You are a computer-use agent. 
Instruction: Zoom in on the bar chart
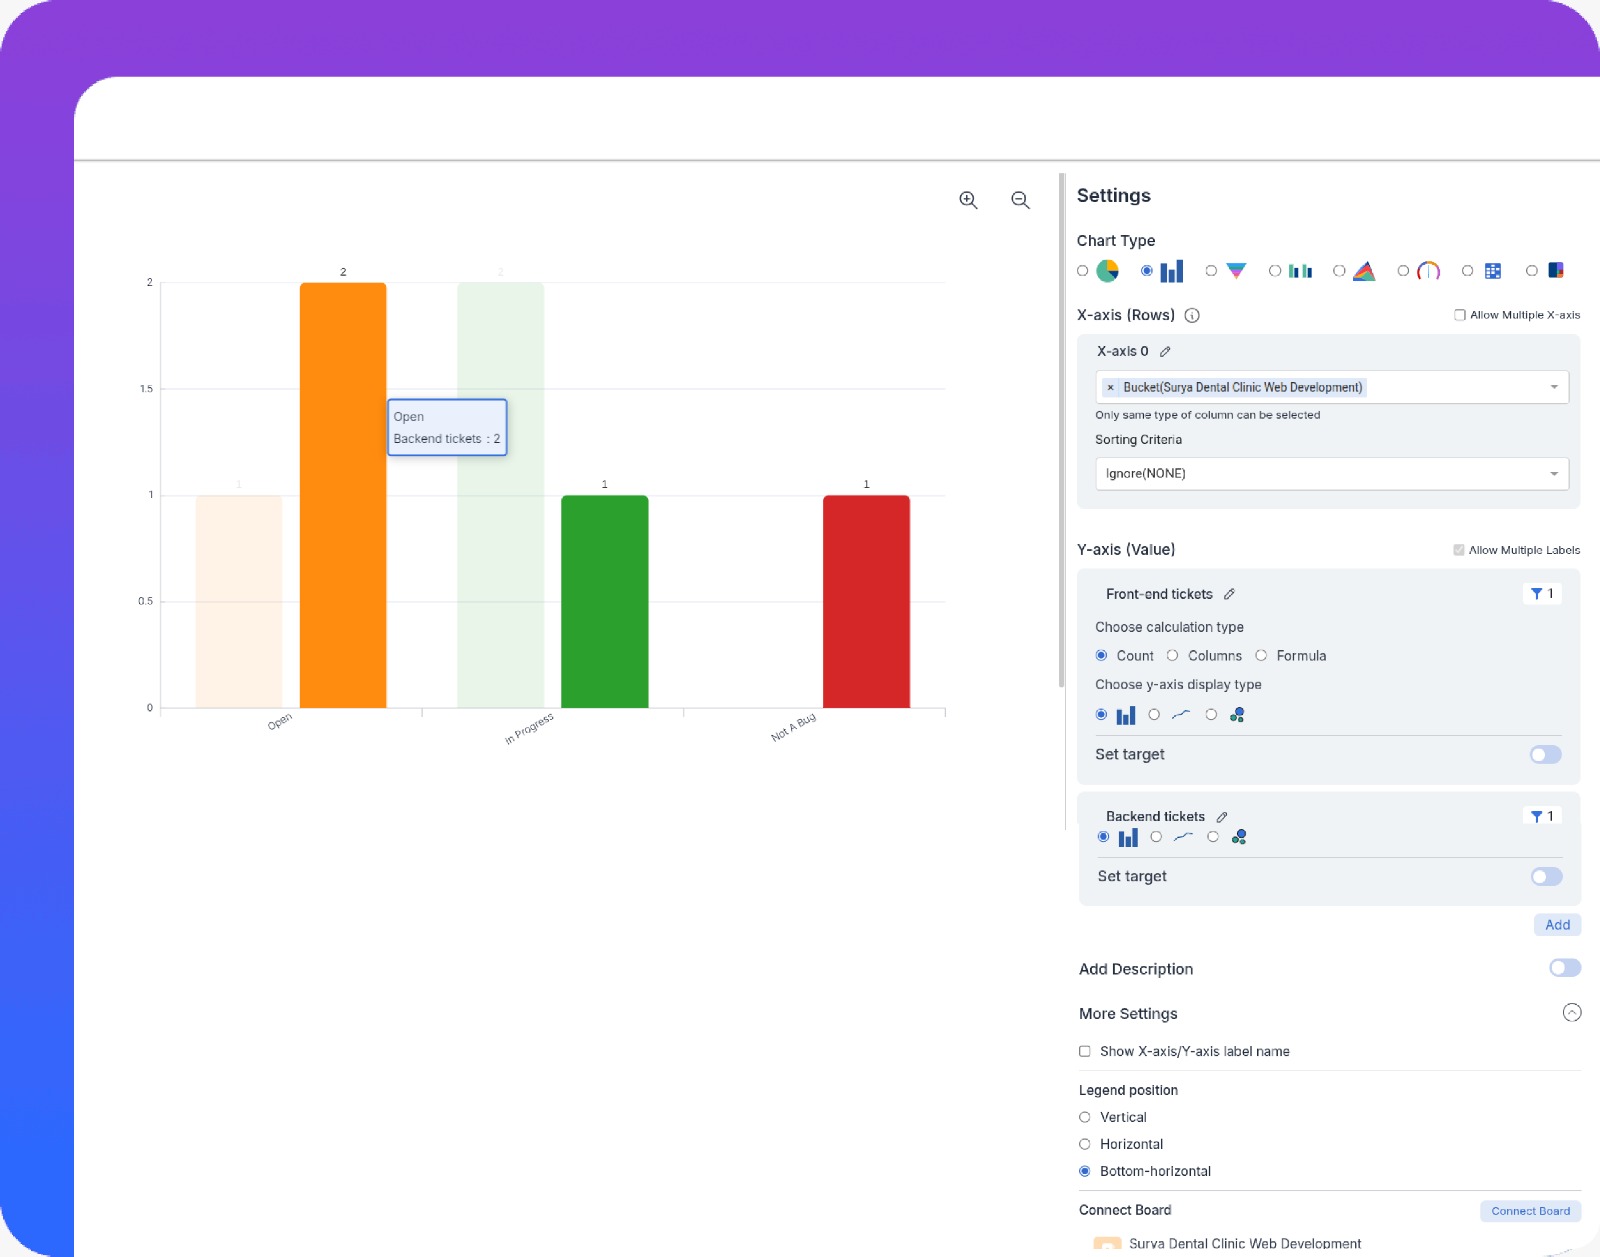click(x=967, y=200)
